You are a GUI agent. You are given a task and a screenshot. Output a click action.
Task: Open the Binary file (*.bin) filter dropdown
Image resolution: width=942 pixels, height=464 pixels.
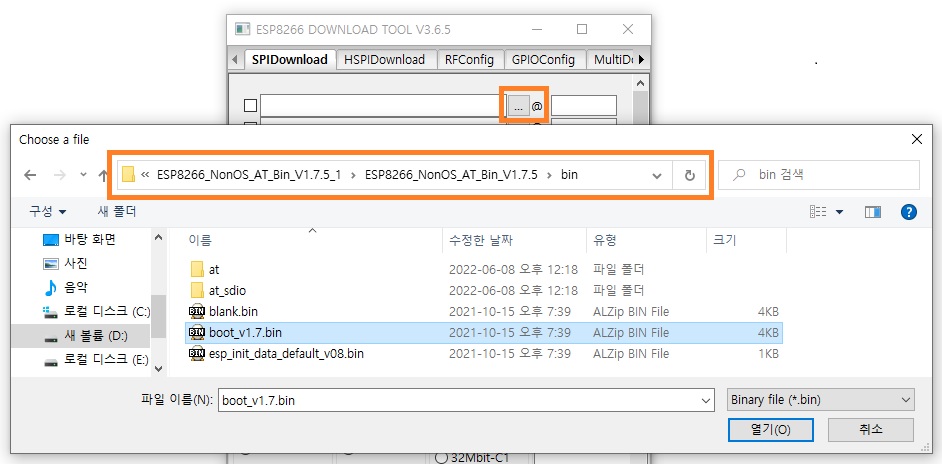pyautogui.click(x=821, y=400)
